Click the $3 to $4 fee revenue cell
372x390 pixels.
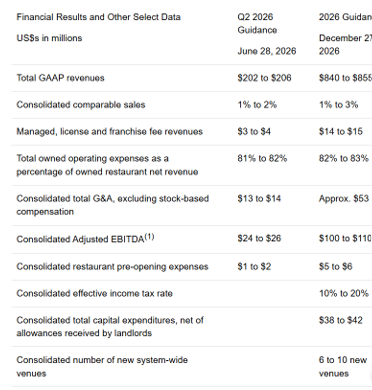(x=254, y=131)
